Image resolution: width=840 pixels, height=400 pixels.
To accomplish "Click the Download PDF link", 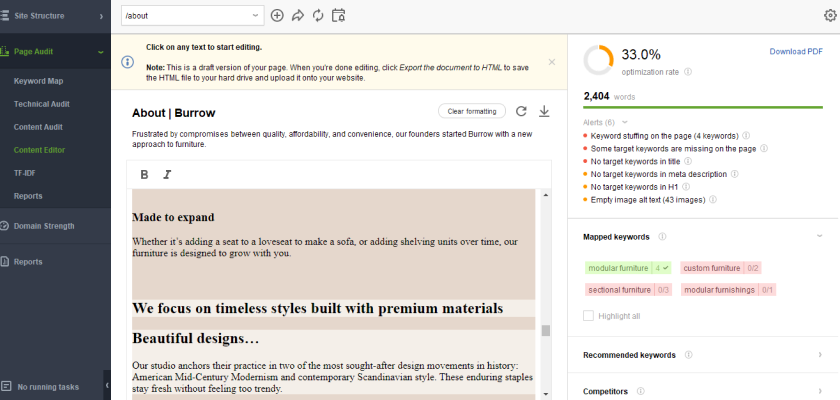I will pyautogui.click(x=796, y=51).
